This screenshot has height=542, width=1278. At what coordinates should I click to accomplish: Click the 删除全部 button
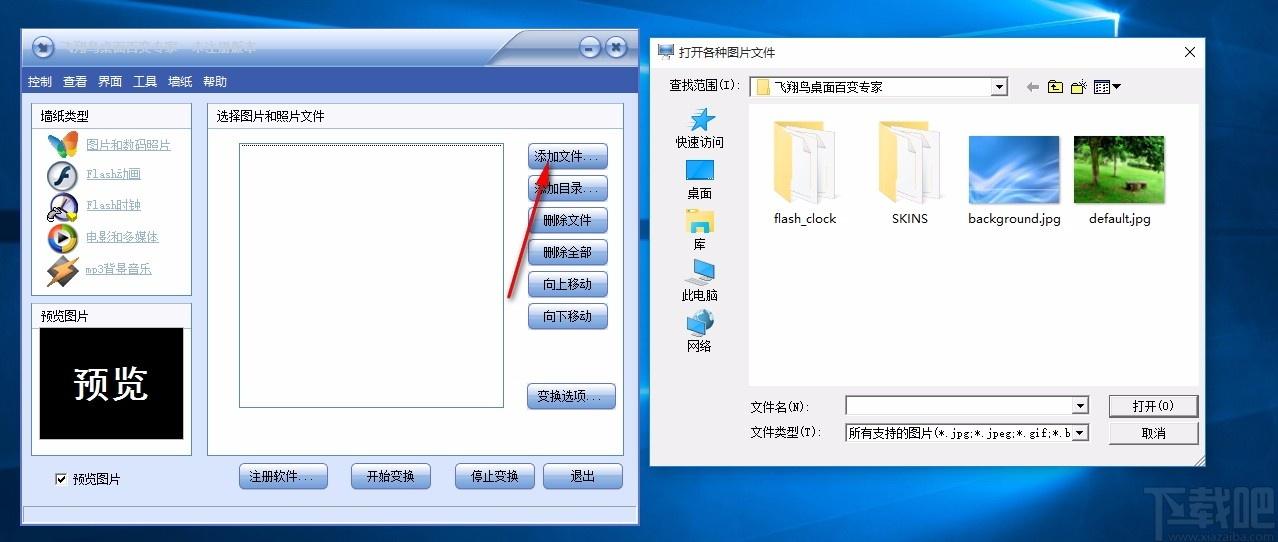pyautogui.click(x=568, y=252)
